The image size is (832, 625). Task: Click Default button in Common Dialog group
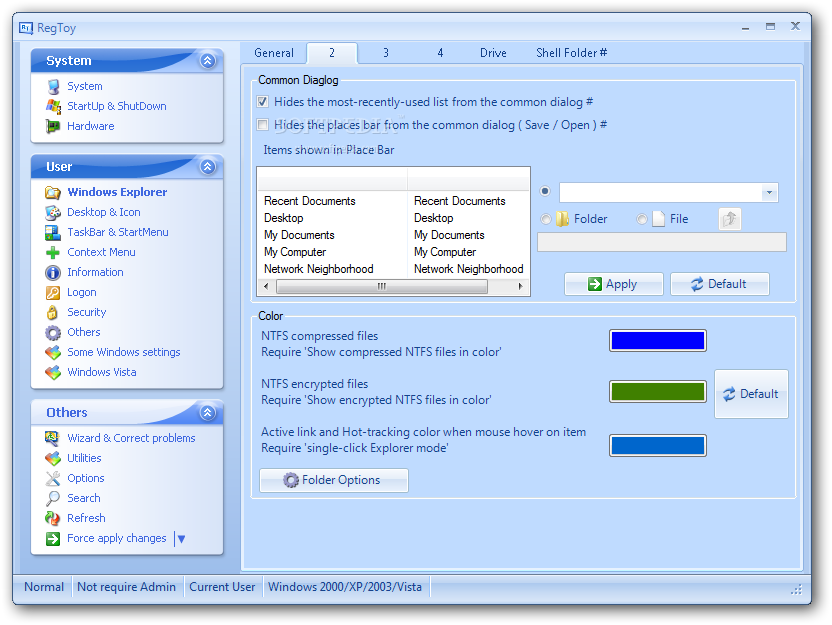[720, 284]
